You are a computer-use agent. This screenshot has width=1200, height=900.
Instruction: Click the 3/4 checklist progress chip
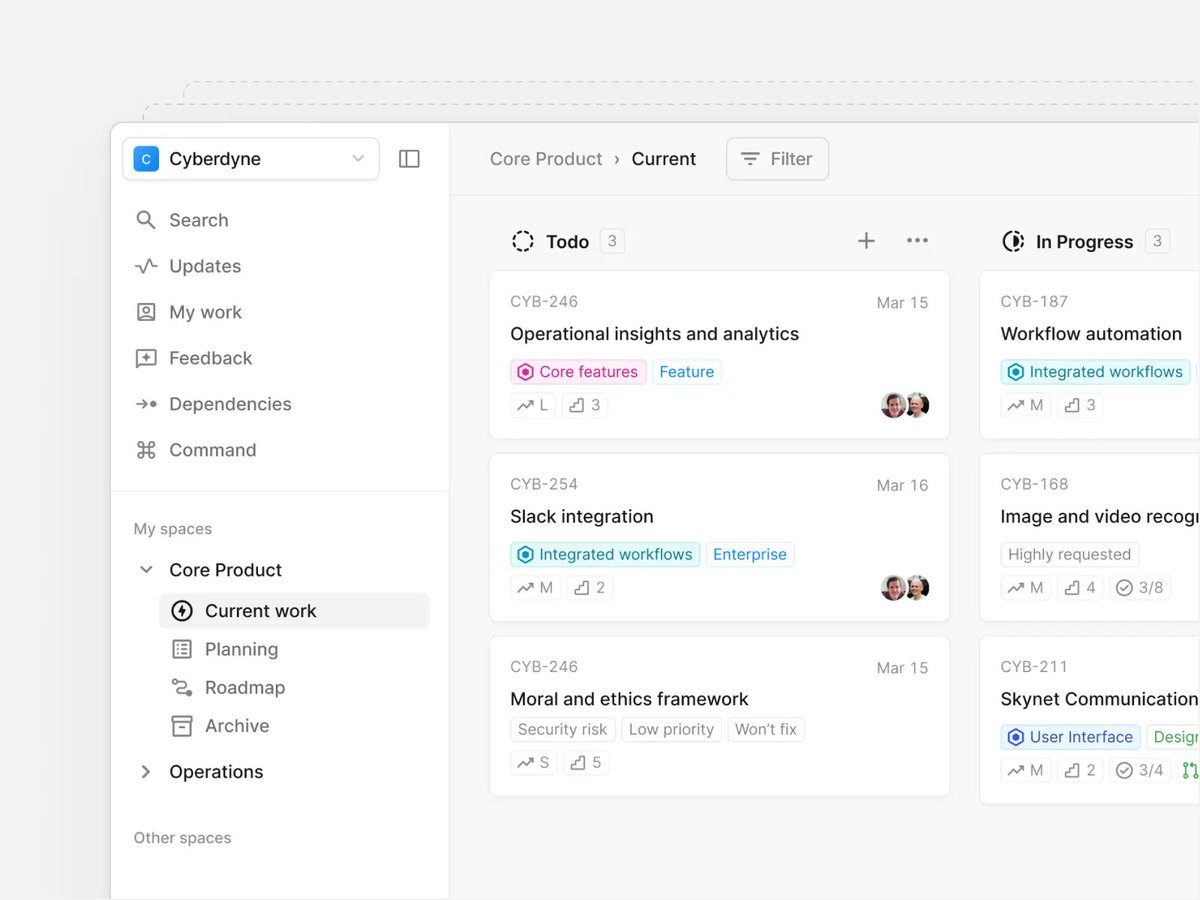coord(1140,770)
